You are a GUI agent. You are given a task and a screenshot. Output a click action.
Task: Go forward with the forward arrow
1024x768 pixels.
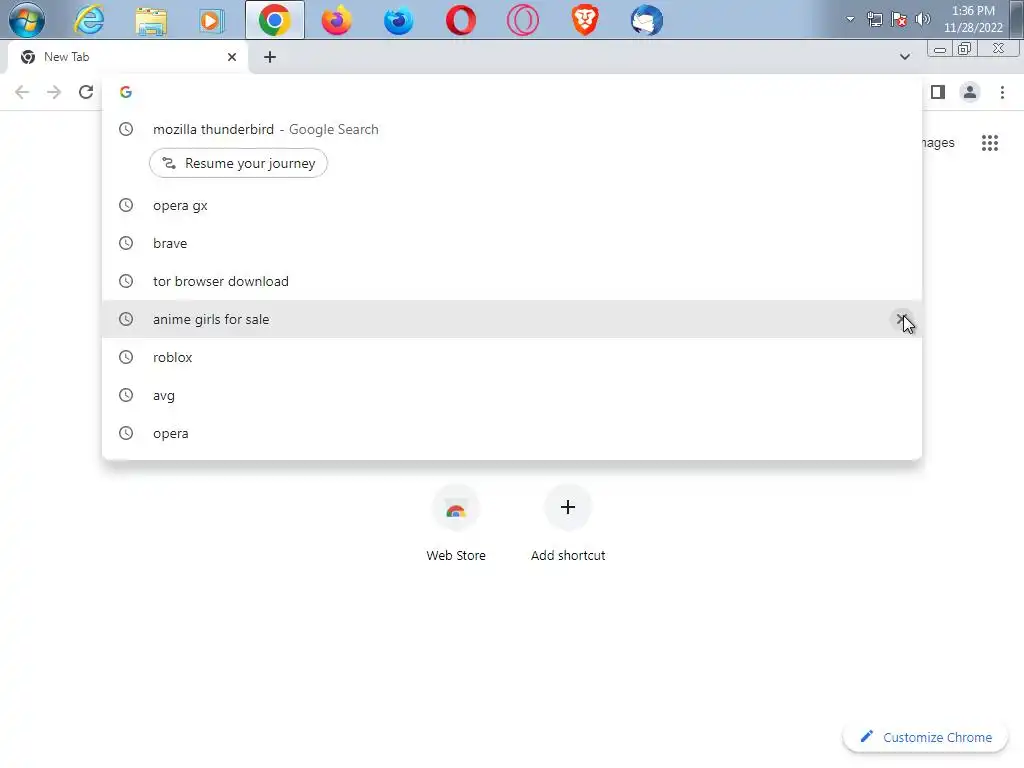pos(54,92)
